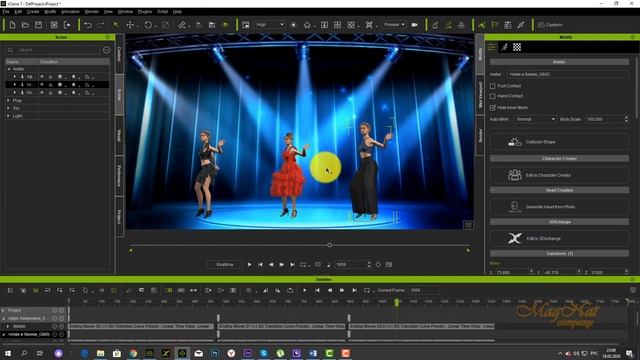This screenshot has width=640, height=360.
Task: Open File Explorer from taskbar
Action: (100, 353)
